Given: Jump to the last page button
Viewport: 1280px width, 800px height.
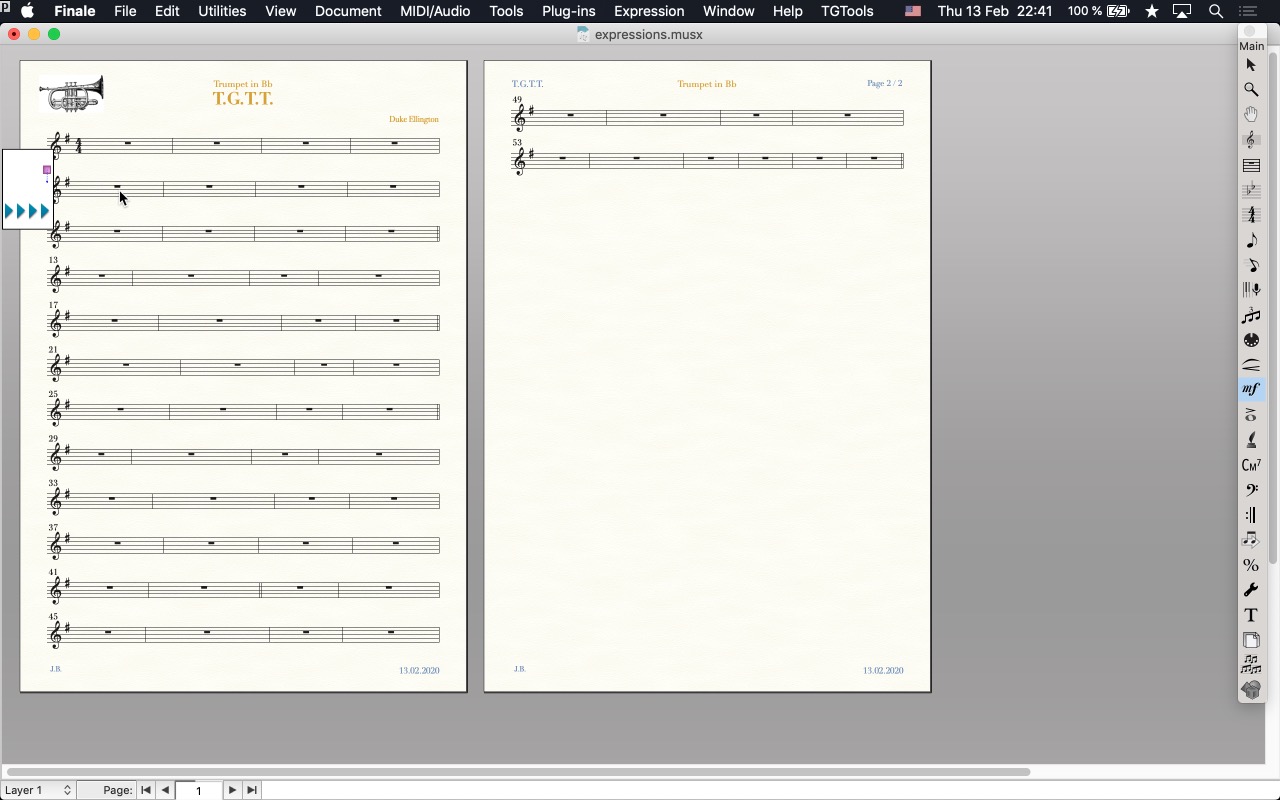Looking at the screenshot, I should pos(252,790).
